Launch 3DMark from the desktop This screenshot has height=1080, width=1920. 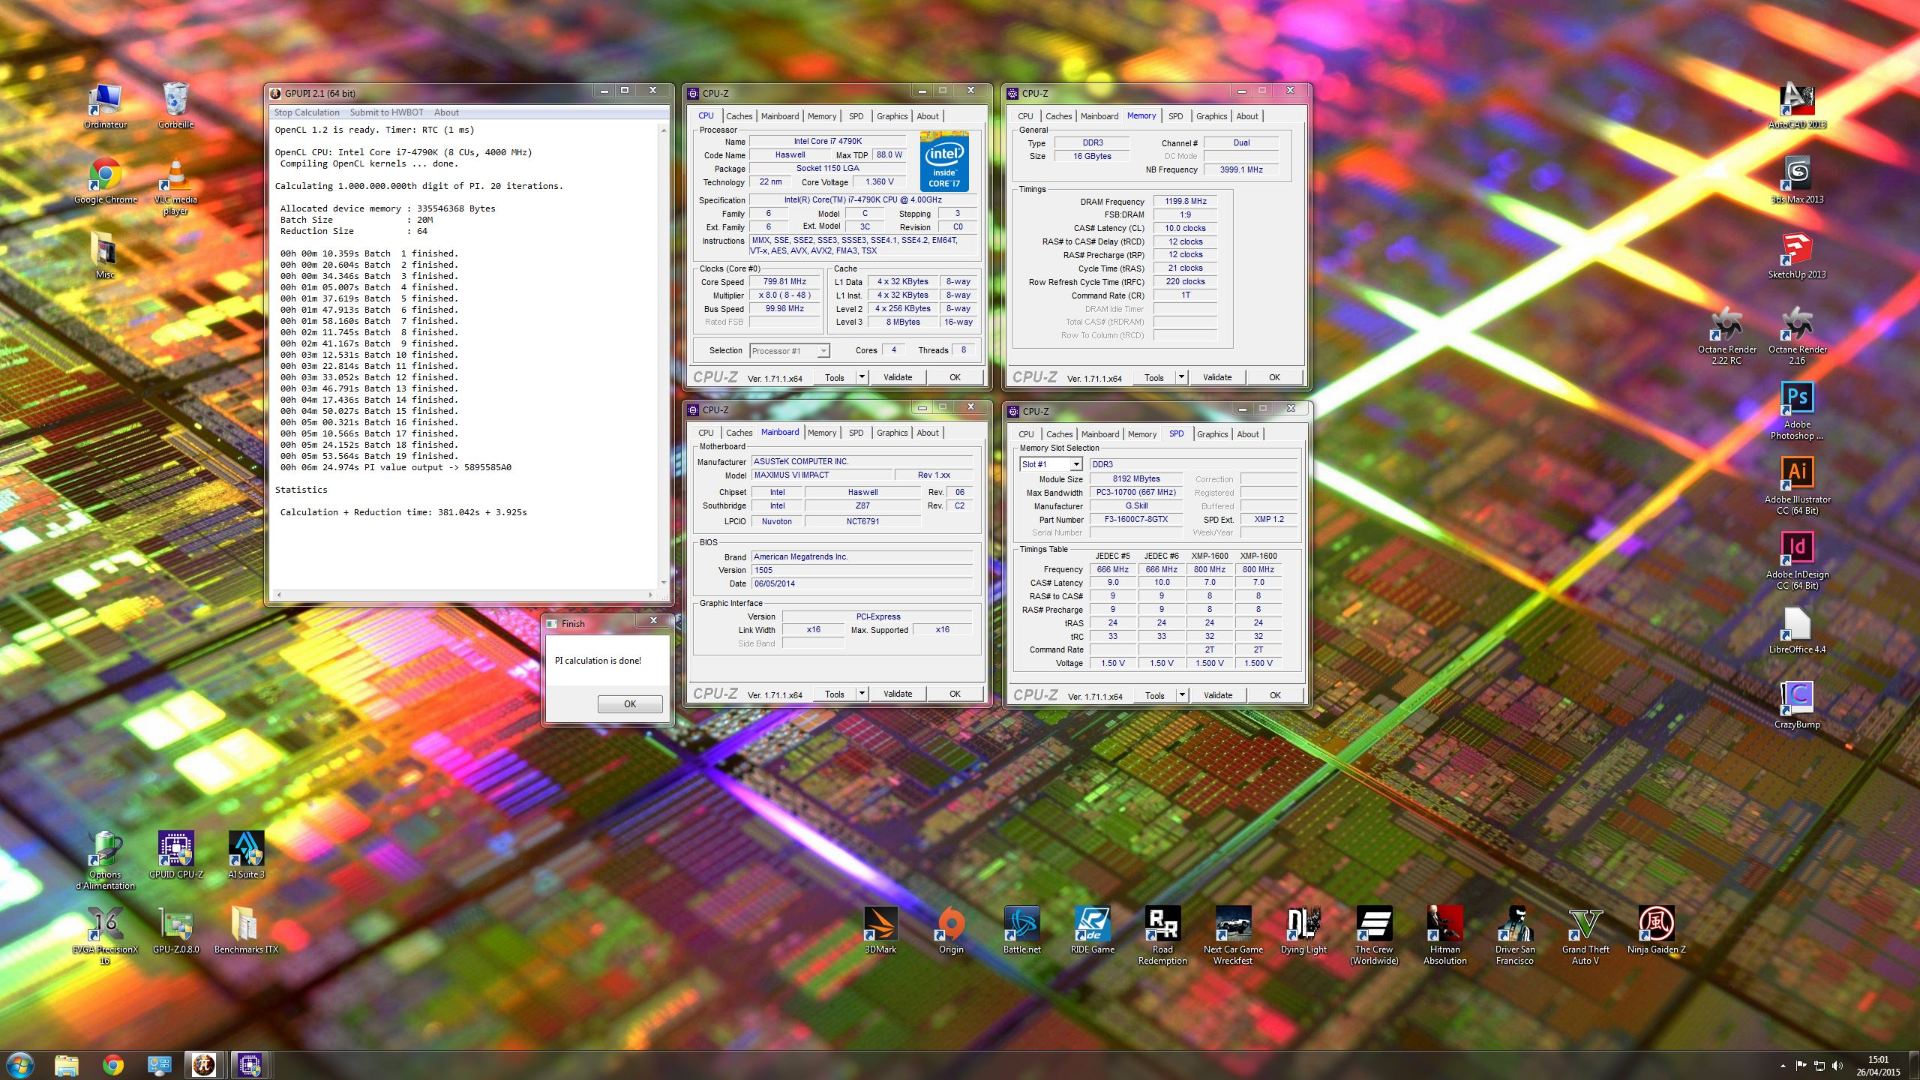(x=880, y=930)
